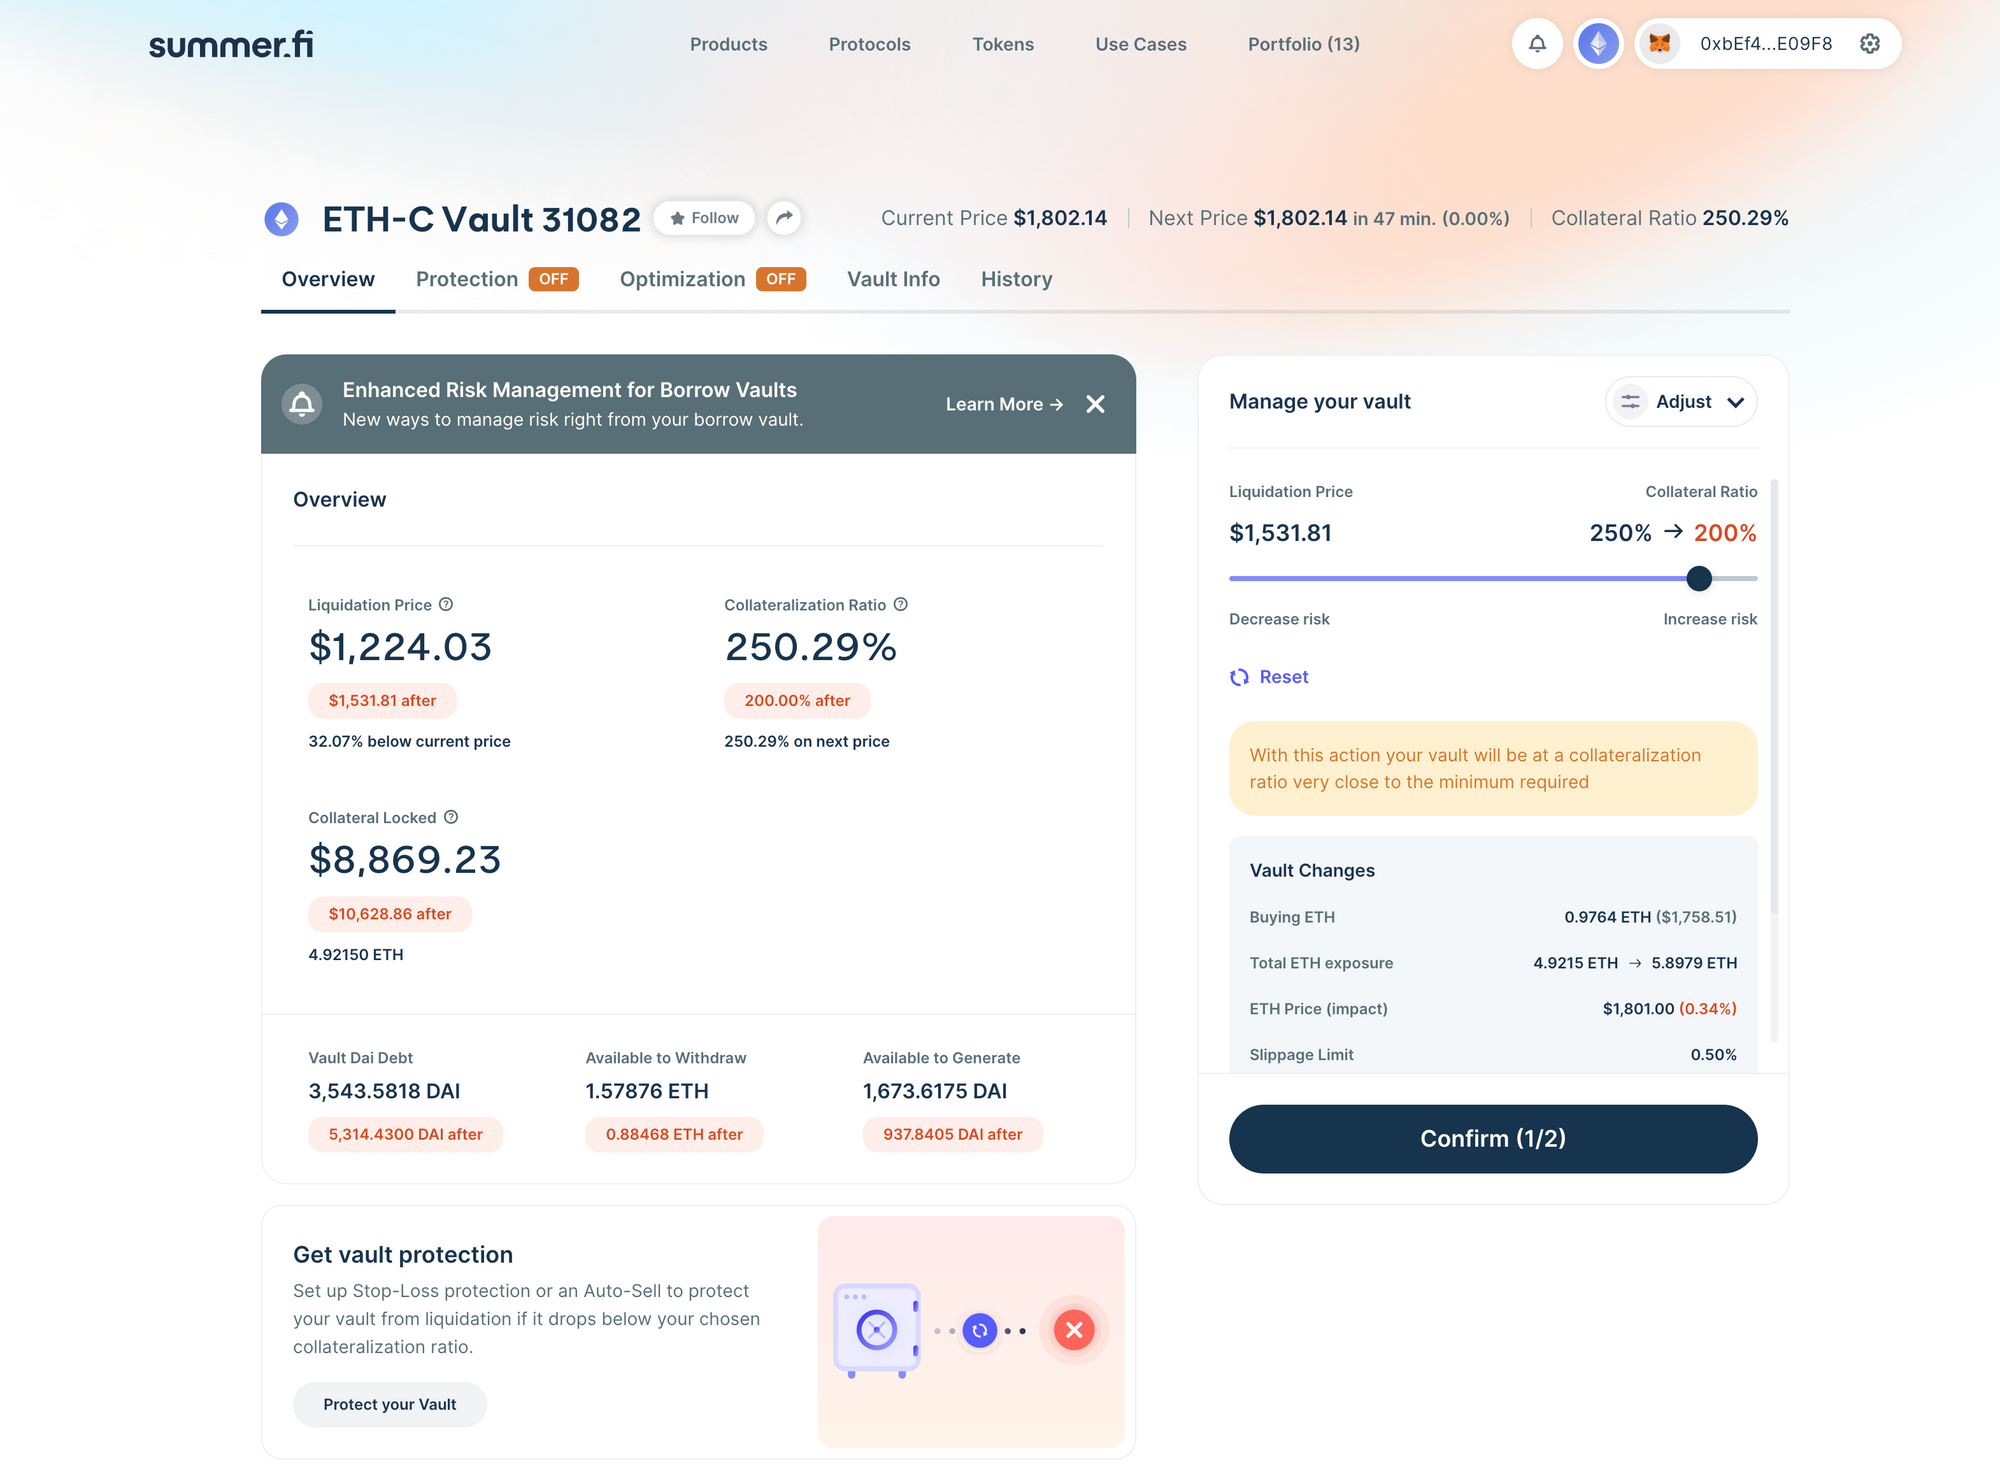Click the share vault arrow icon
This screenshot has height=1482, width=2000.
784,218
